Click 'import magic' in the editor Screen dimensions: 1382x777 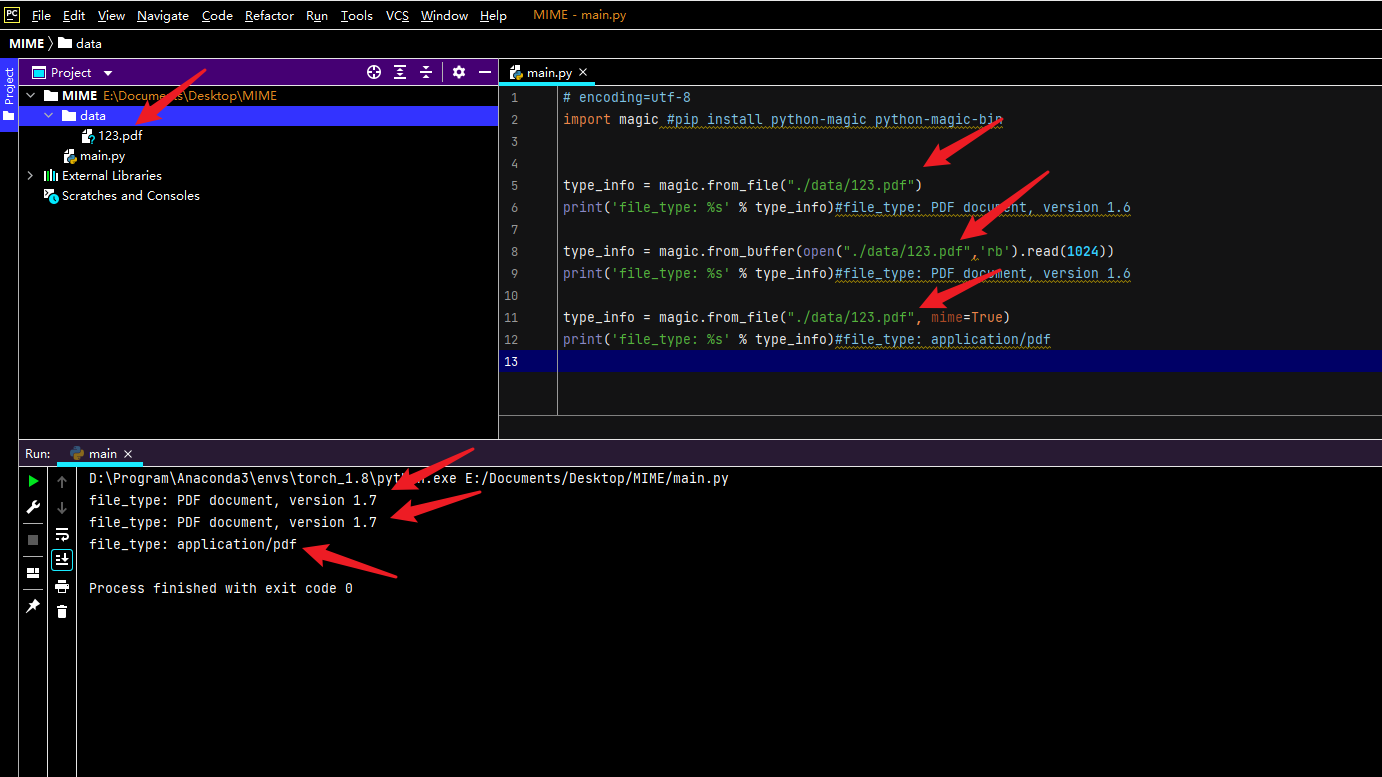click(611, 120)
